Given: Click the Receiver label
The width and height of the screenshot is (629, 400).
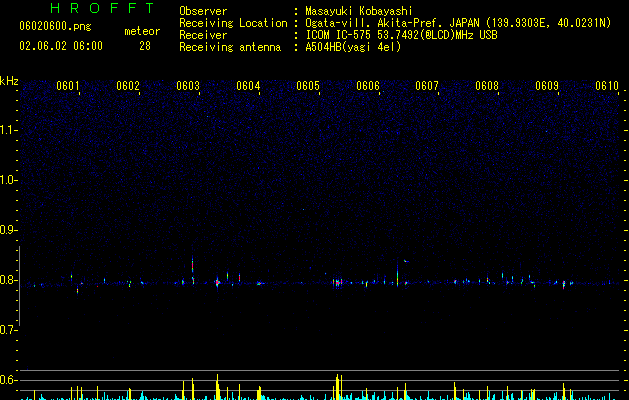Looking at the screenshot, I should [x=203, y=35].
